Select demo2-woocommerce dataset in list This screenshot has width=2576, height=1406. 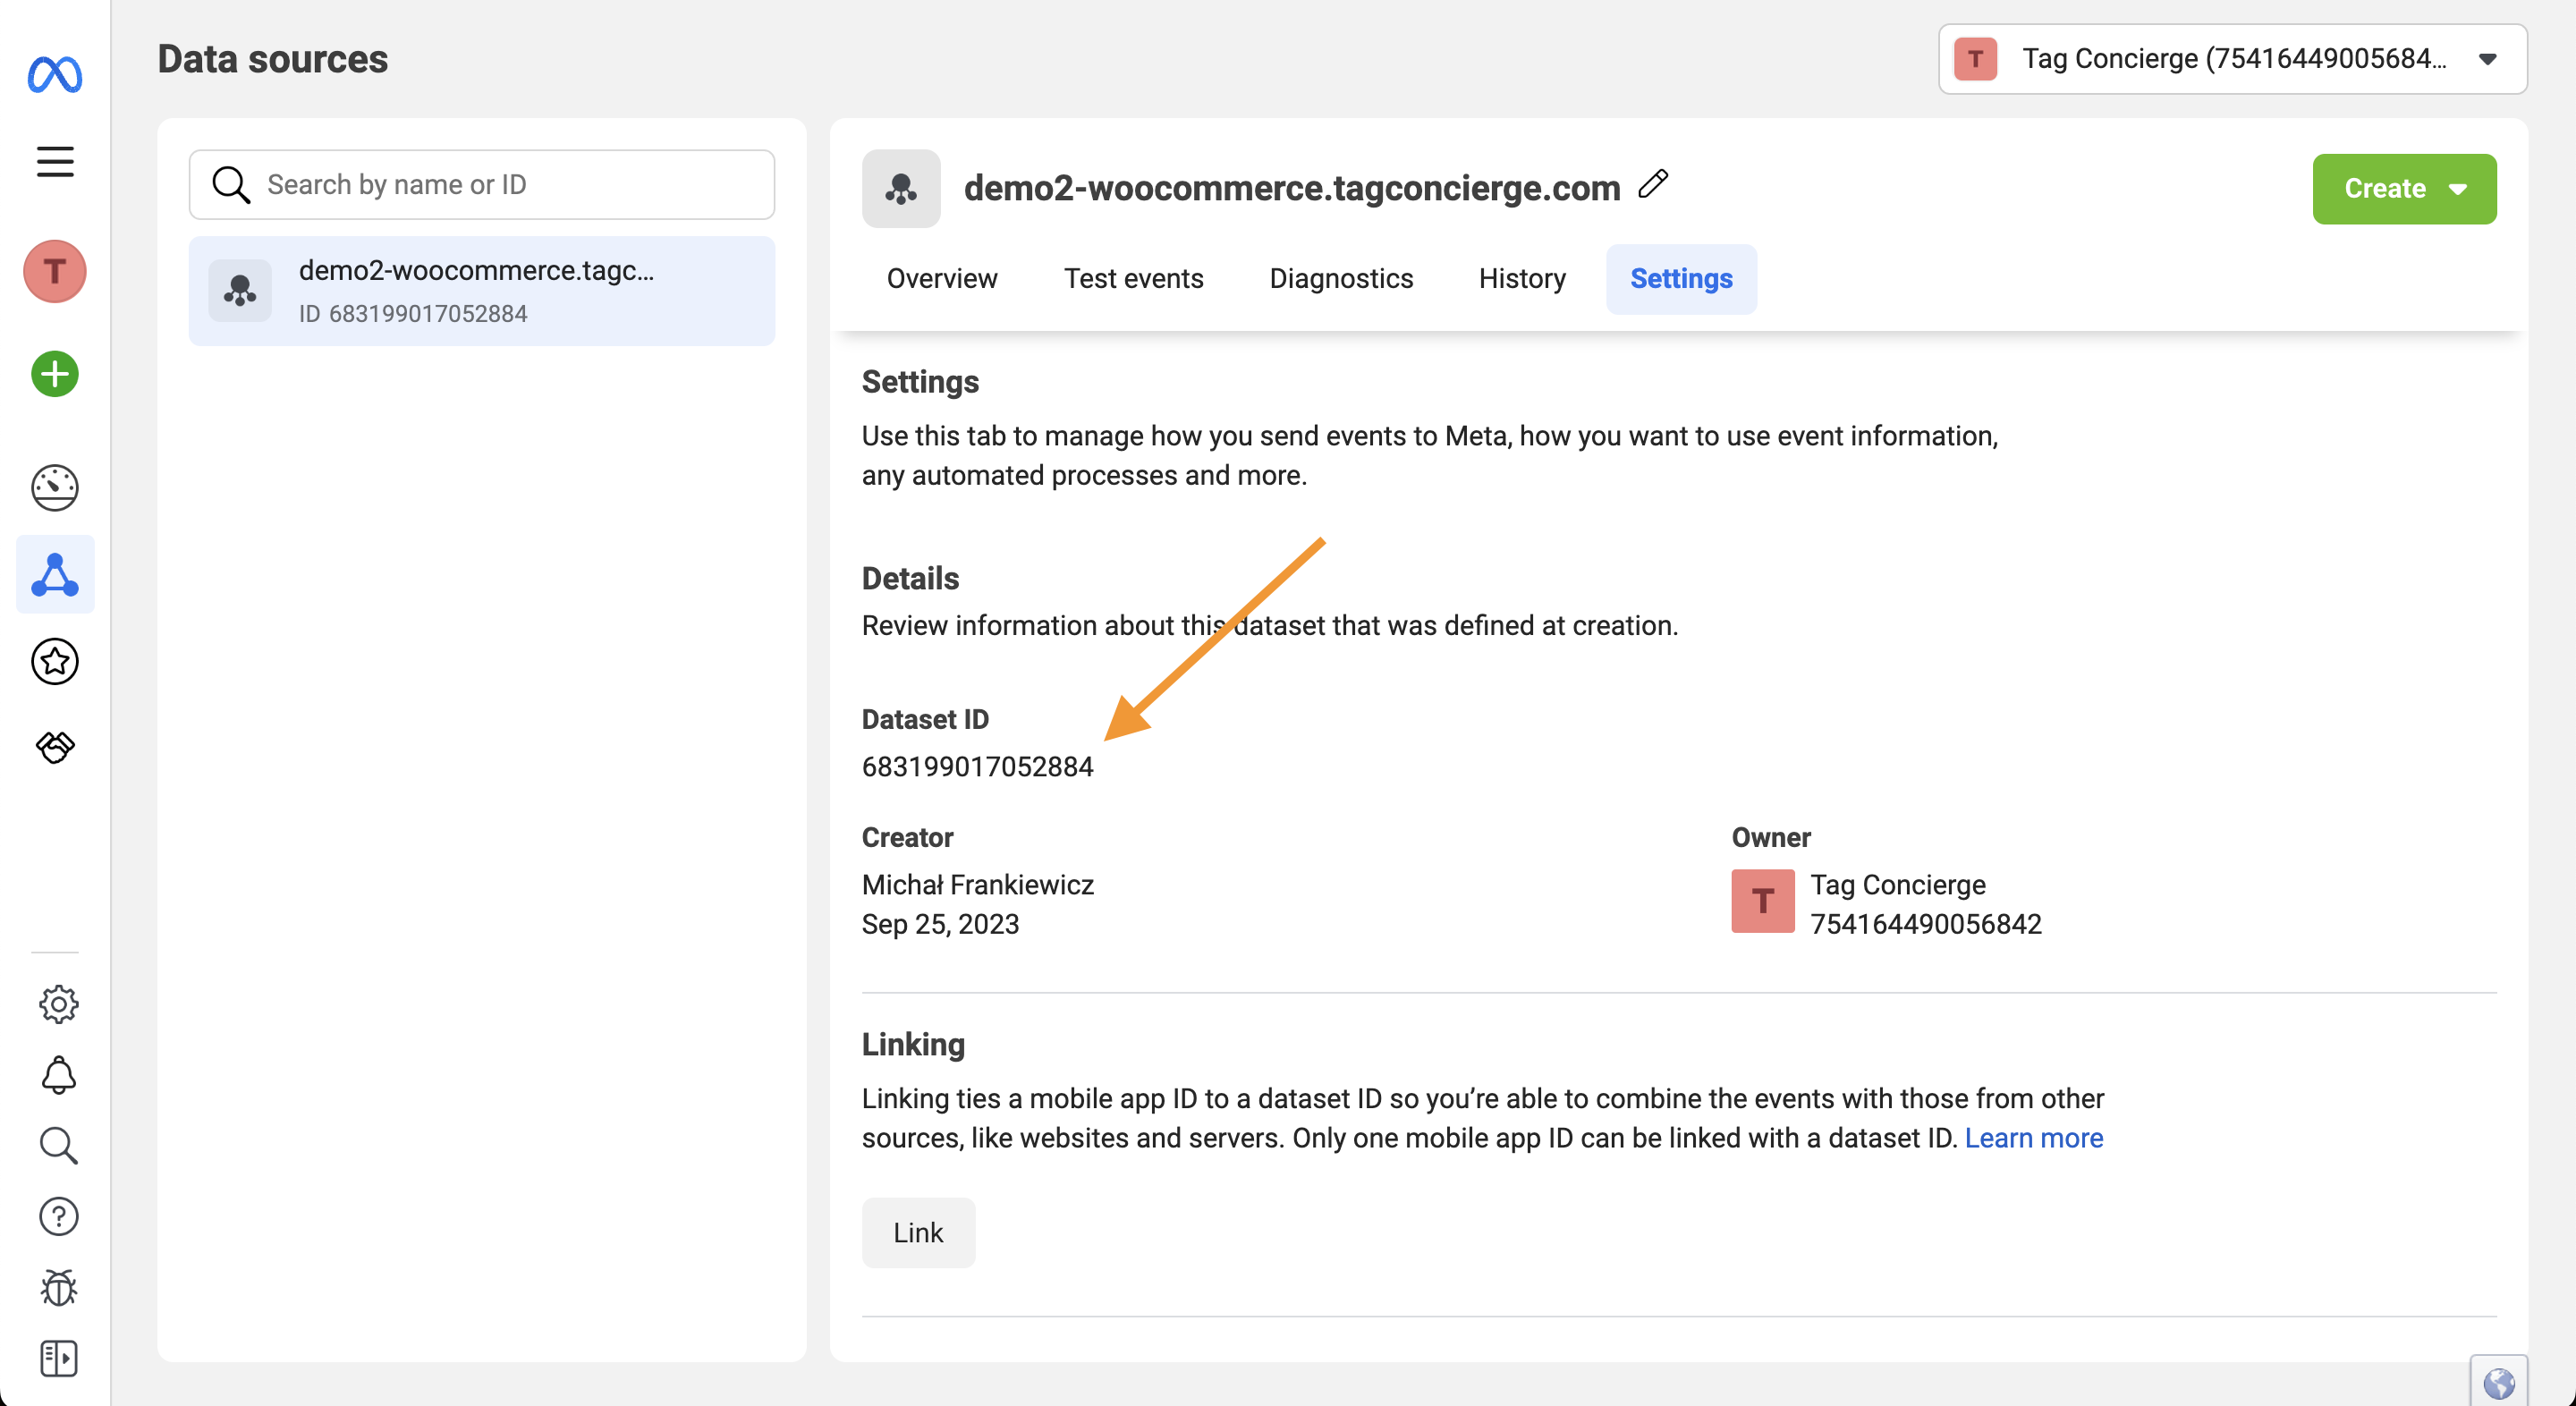[x=482, y=291]
